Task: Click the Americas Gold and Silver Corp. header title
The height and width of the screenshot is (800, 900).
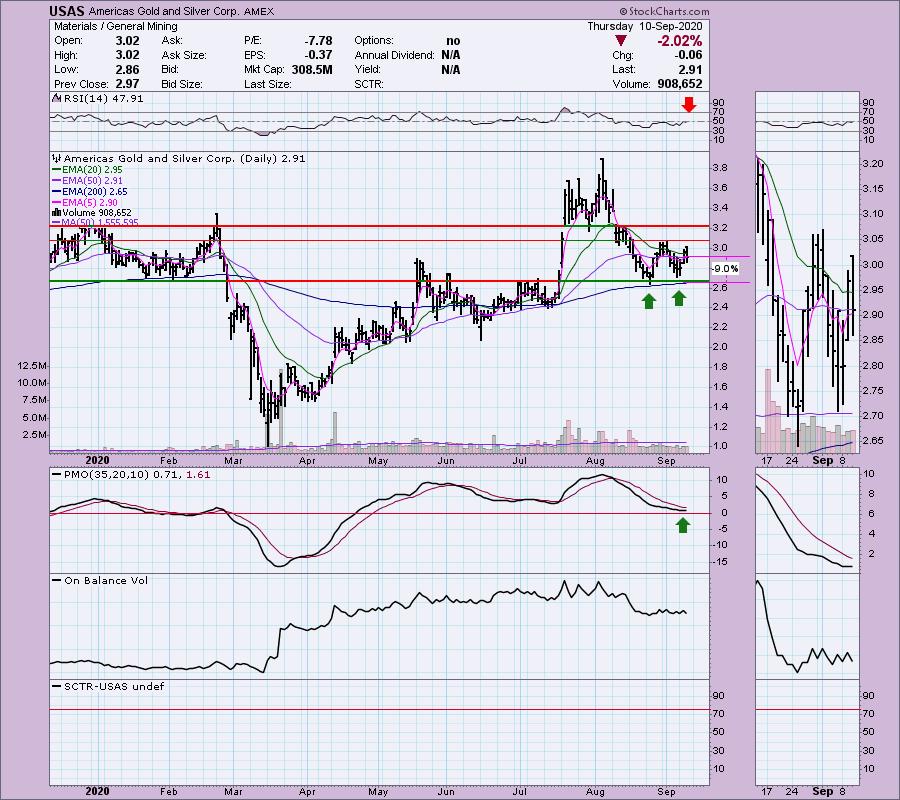Action: pyautogui.click(x=164, y=11)
